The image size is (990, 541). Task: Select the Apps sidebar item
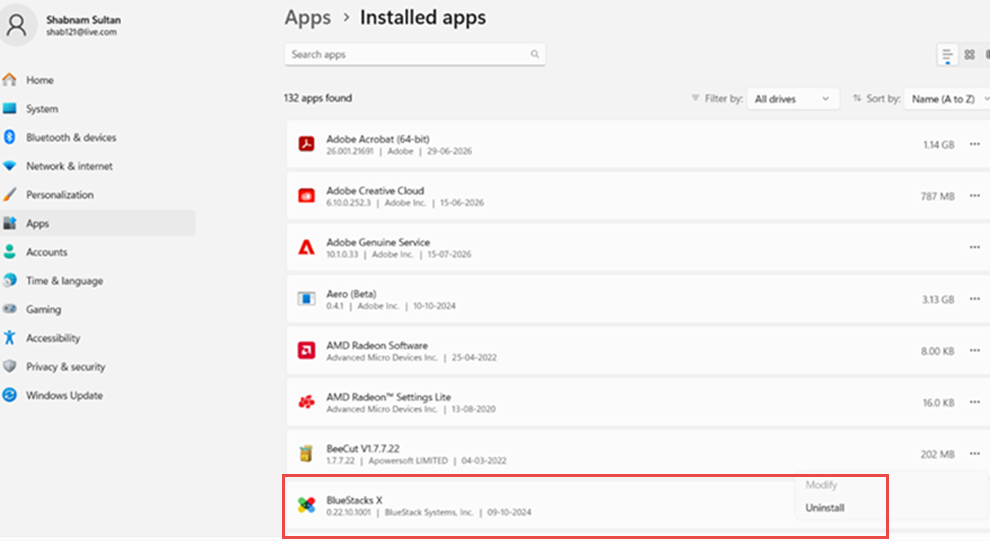tap(98, 223)
